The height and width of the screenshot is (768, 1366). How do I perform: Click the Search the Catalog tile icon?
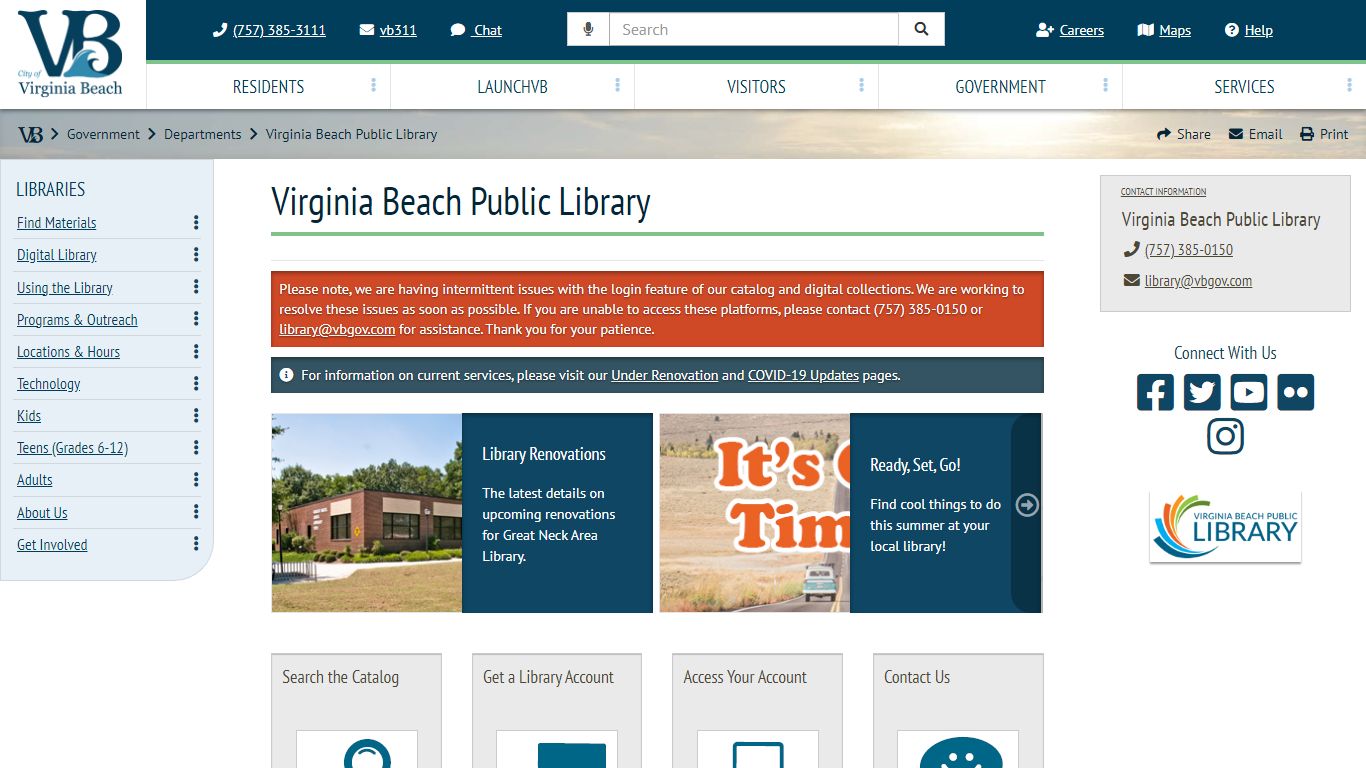coord(357,750)
